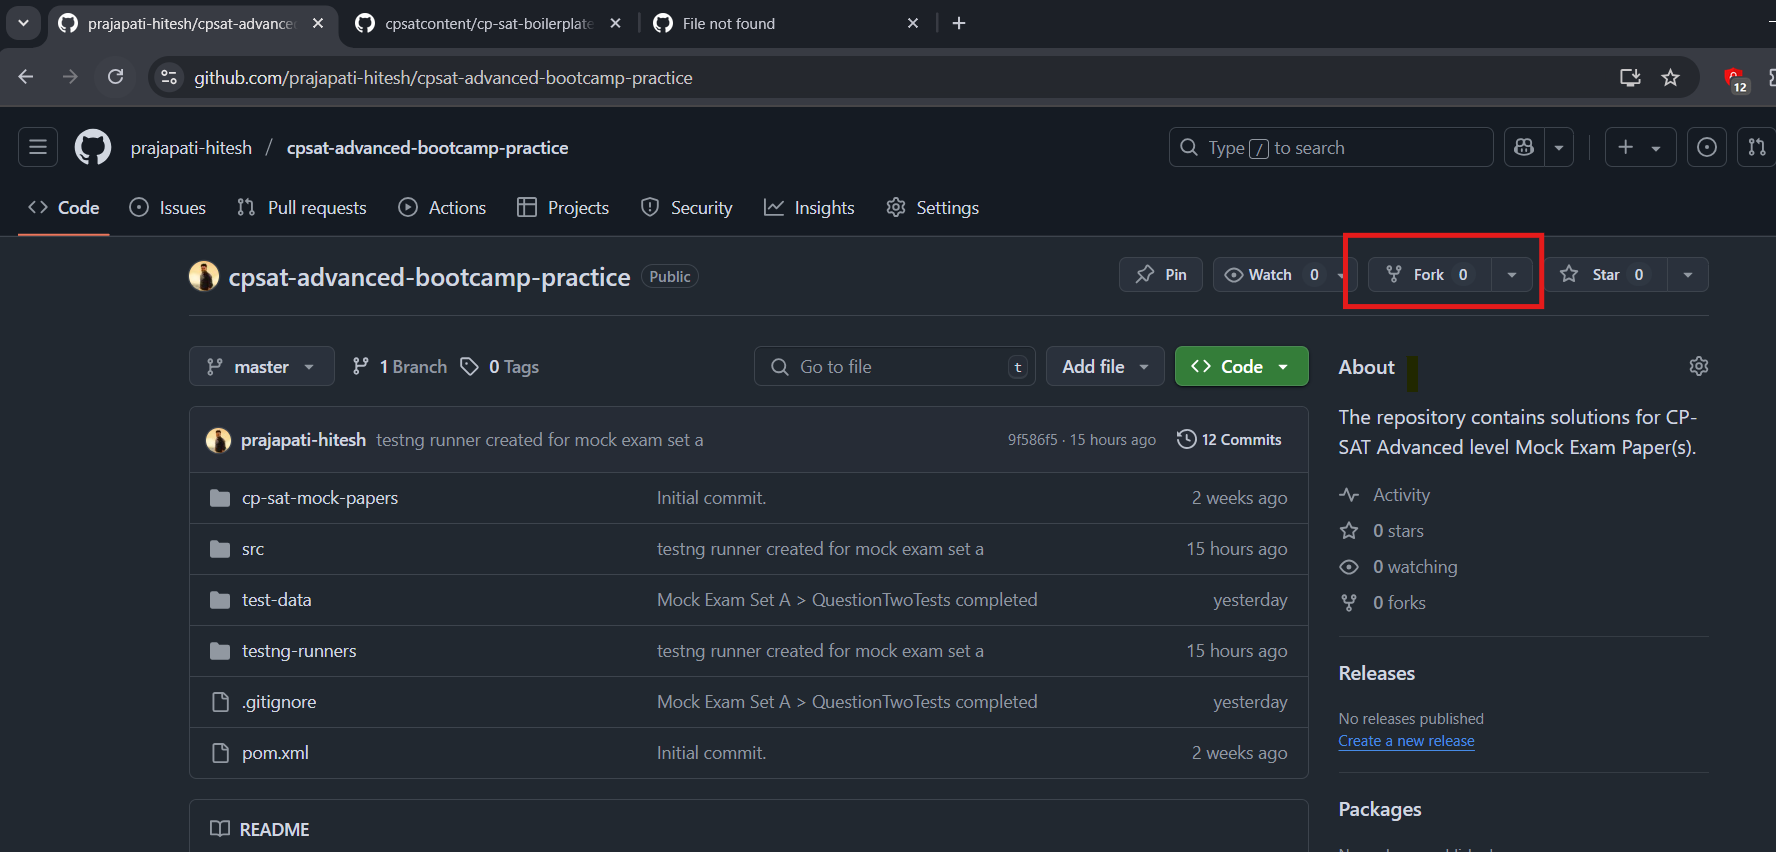Open the Releases heading link

(x=1377, y=673)
